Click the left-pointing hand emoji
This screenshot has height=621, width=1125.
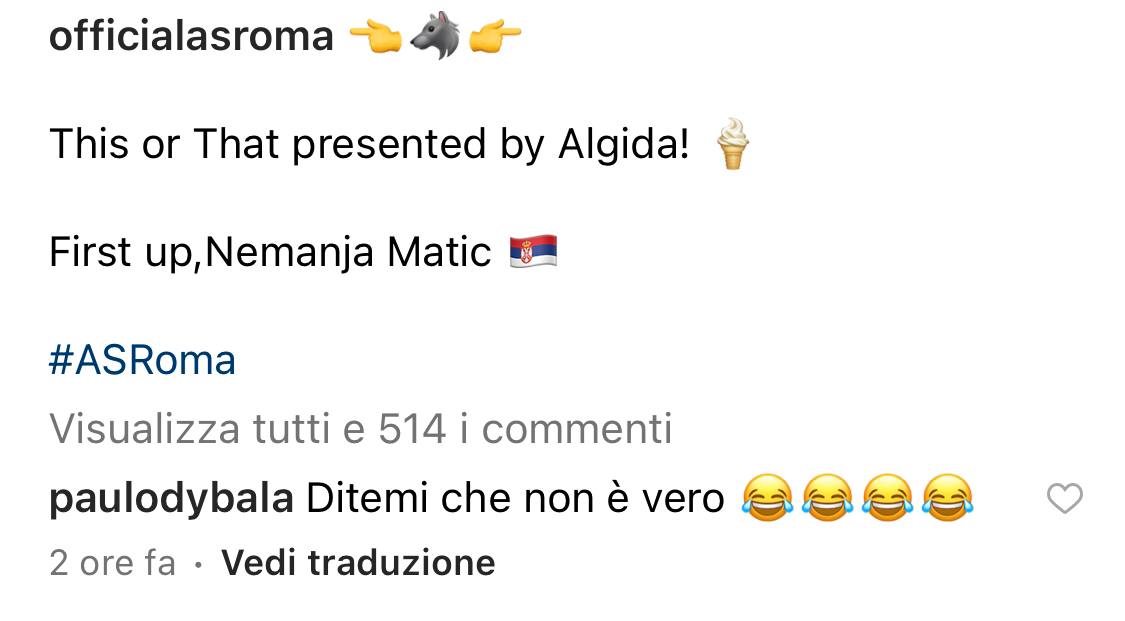[375, 37]
